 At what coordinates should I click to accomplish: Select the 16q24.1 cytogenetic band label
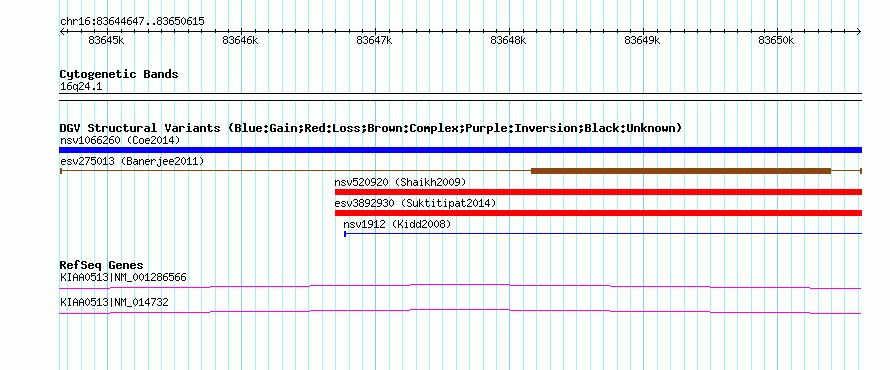click(81, 87)
